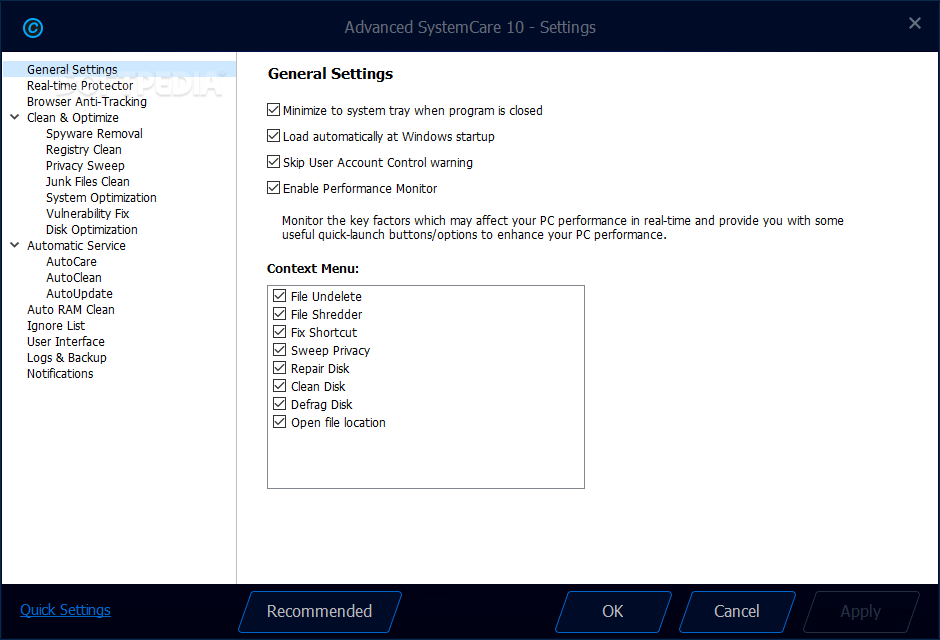Uncheck the Clean Disk option

tap(279, 386)
